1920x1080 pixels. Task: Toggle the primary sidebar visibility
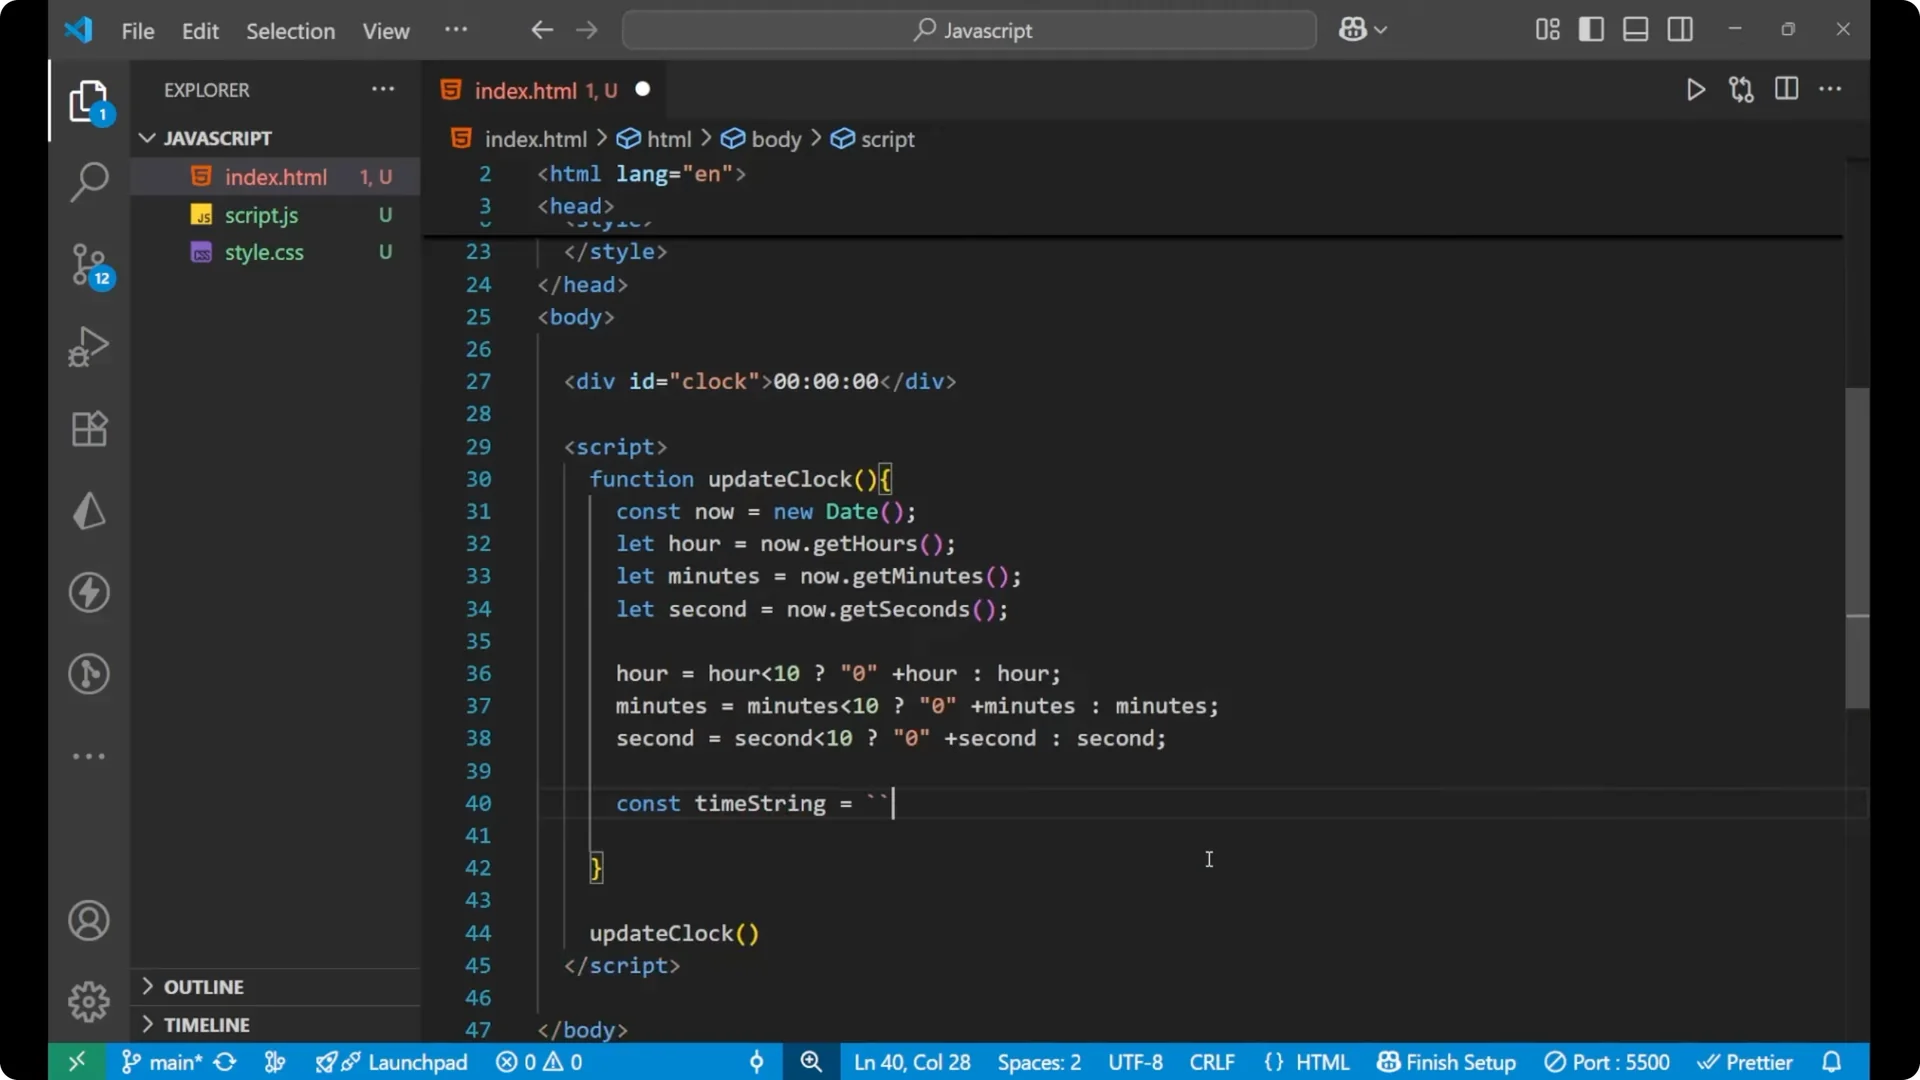1591,29
